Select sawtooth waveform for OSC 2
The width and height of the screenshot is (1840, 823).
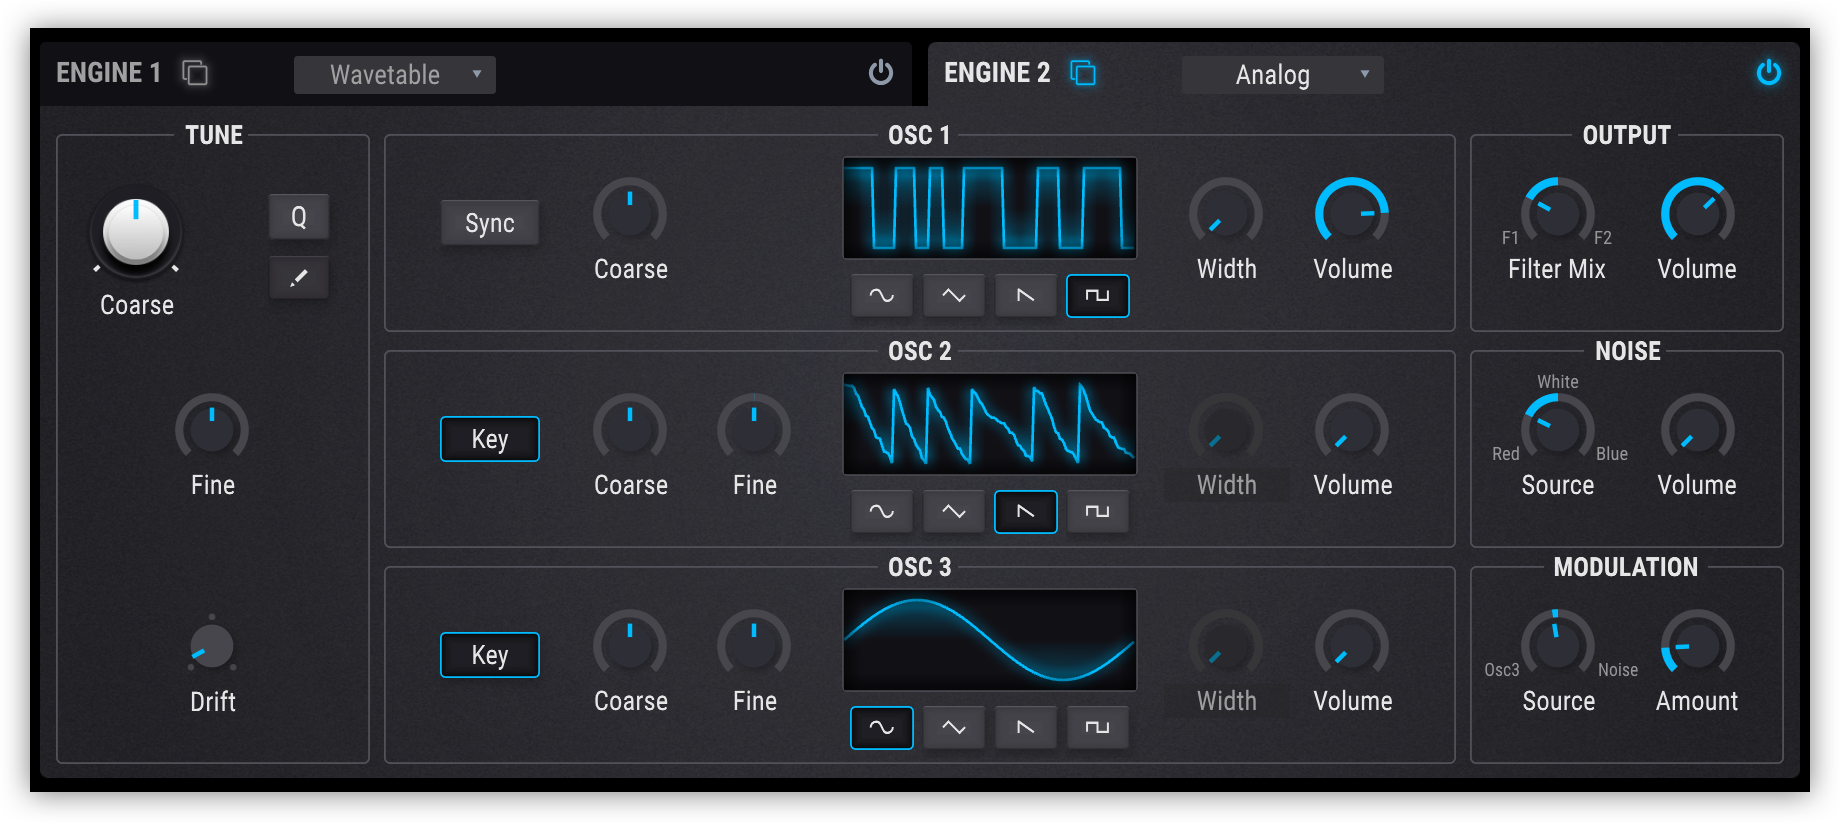1026,511
